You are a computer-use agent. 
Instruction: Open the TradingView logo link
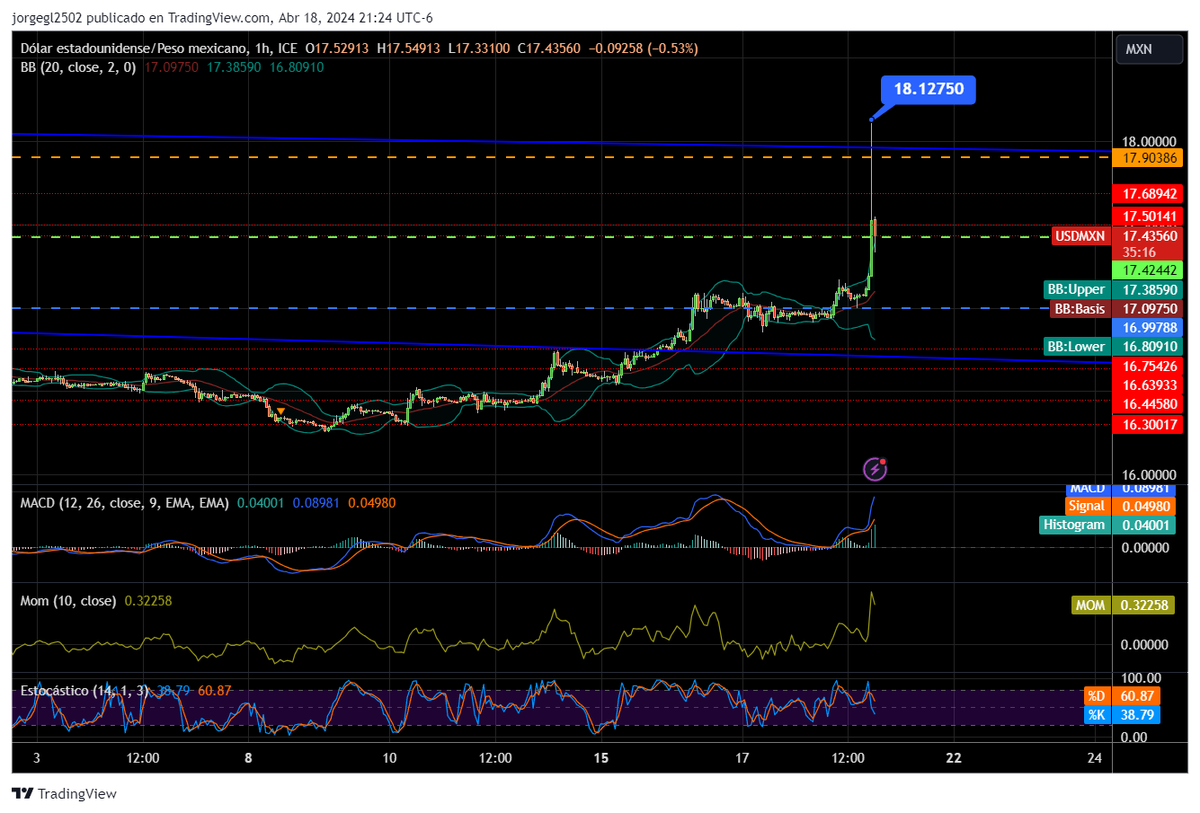(x=64, y=793)
